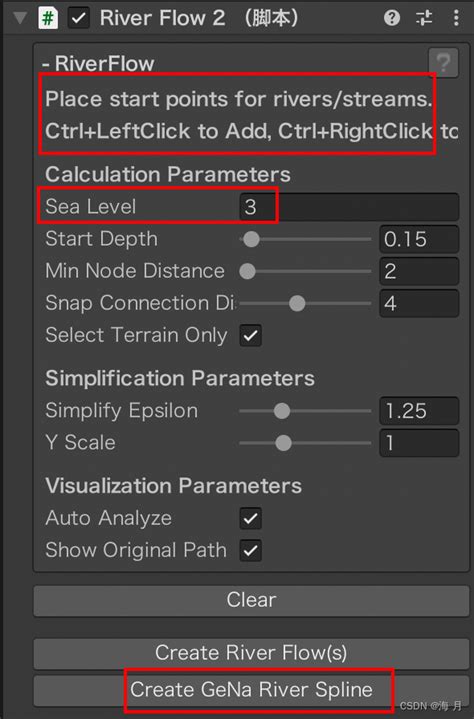Click the Clear button
474x719 pixels.
click(x=251, y=600)
